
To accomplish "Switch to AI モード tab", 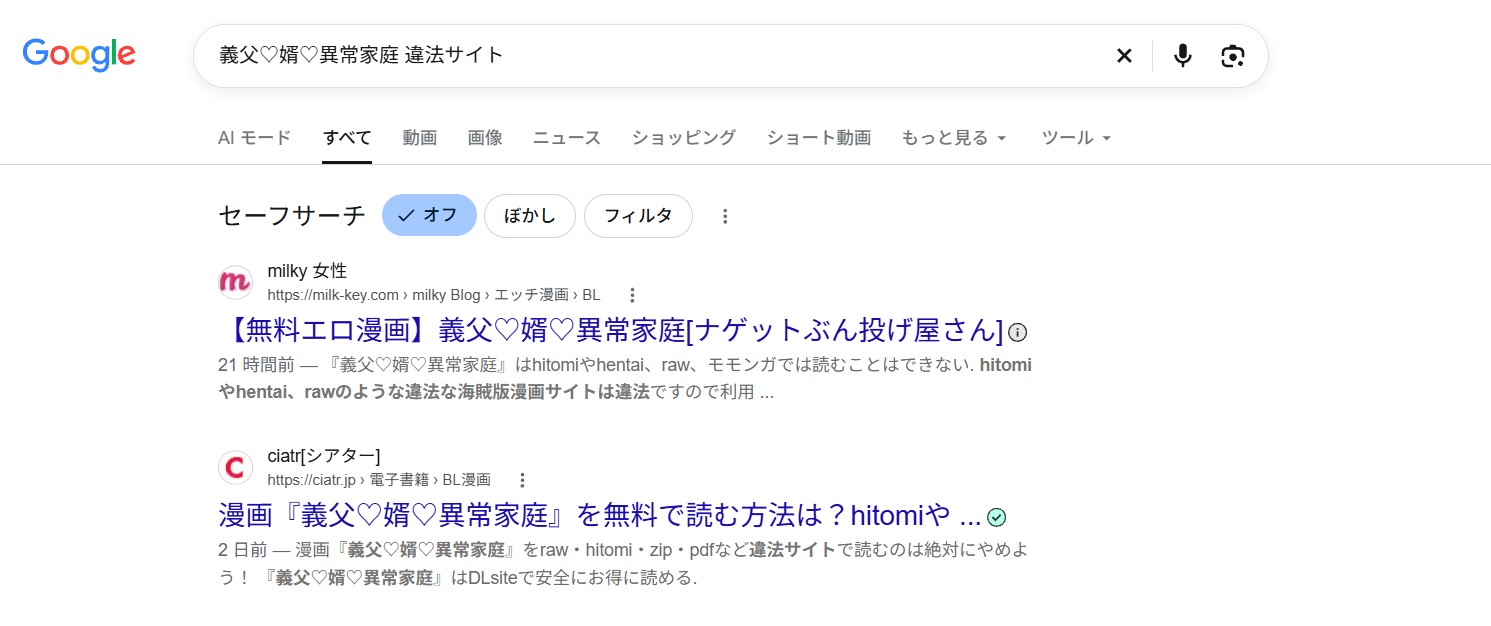I will click(x=255, y=138).
